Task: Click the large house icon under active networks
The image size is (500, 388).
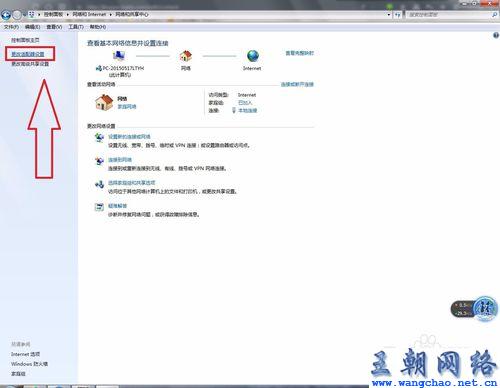Action: point(104,102)
